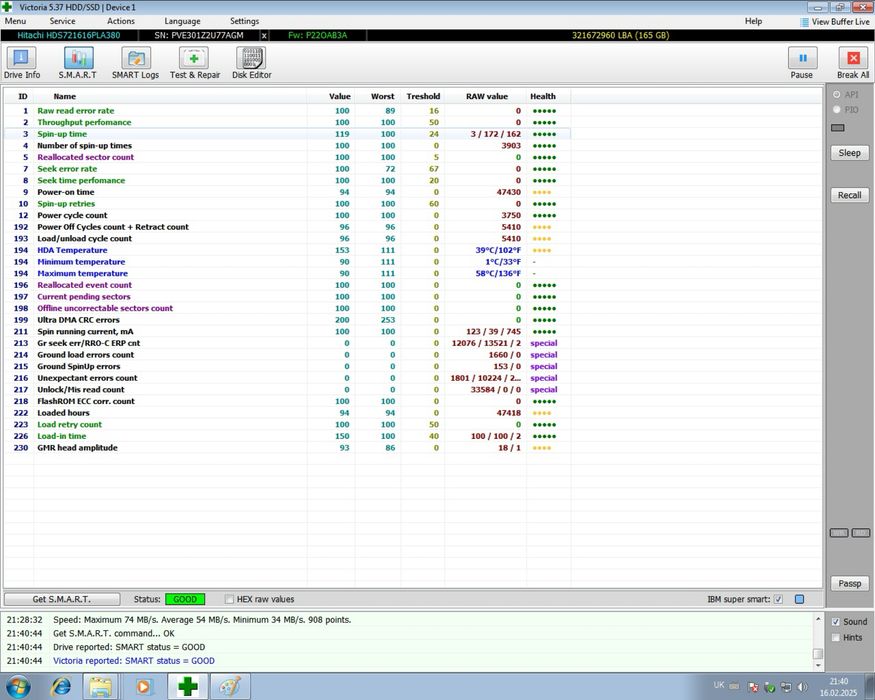Open the Disk Editor tool
The image size is (875, 700).
(x=252, y=62)
